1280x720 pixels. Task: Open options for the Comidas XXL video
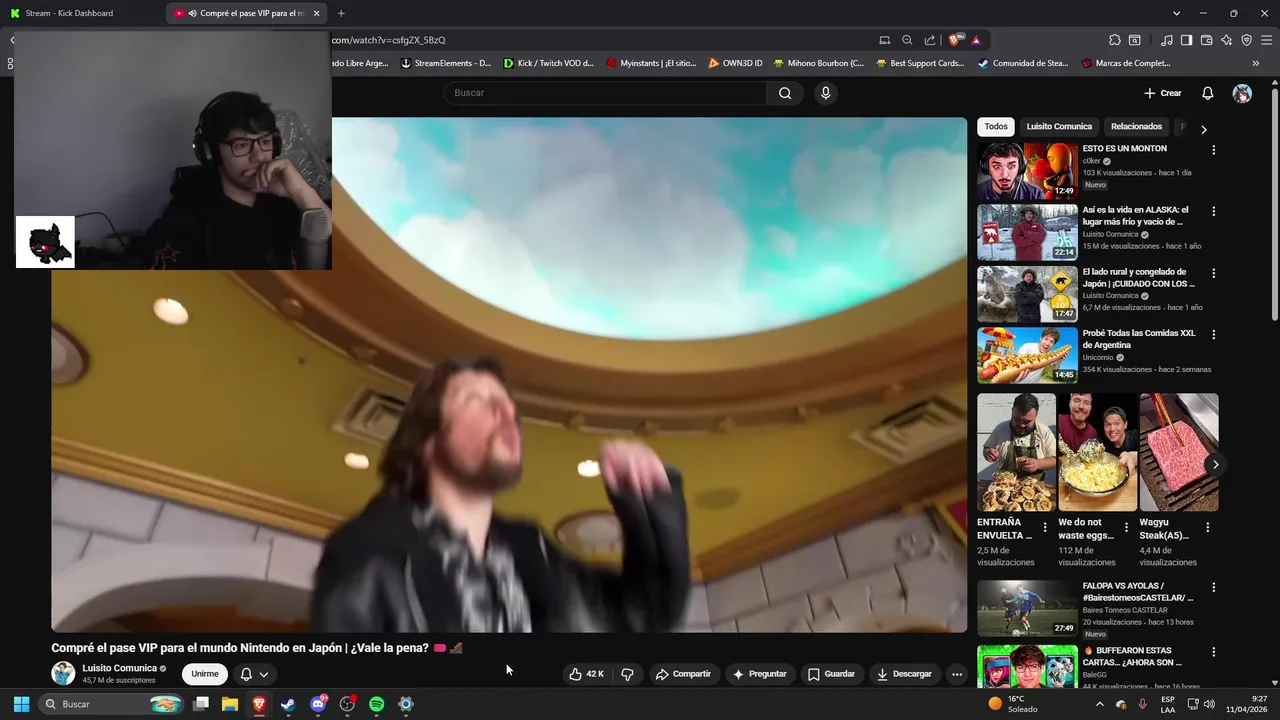click(x=1213, y=335)
